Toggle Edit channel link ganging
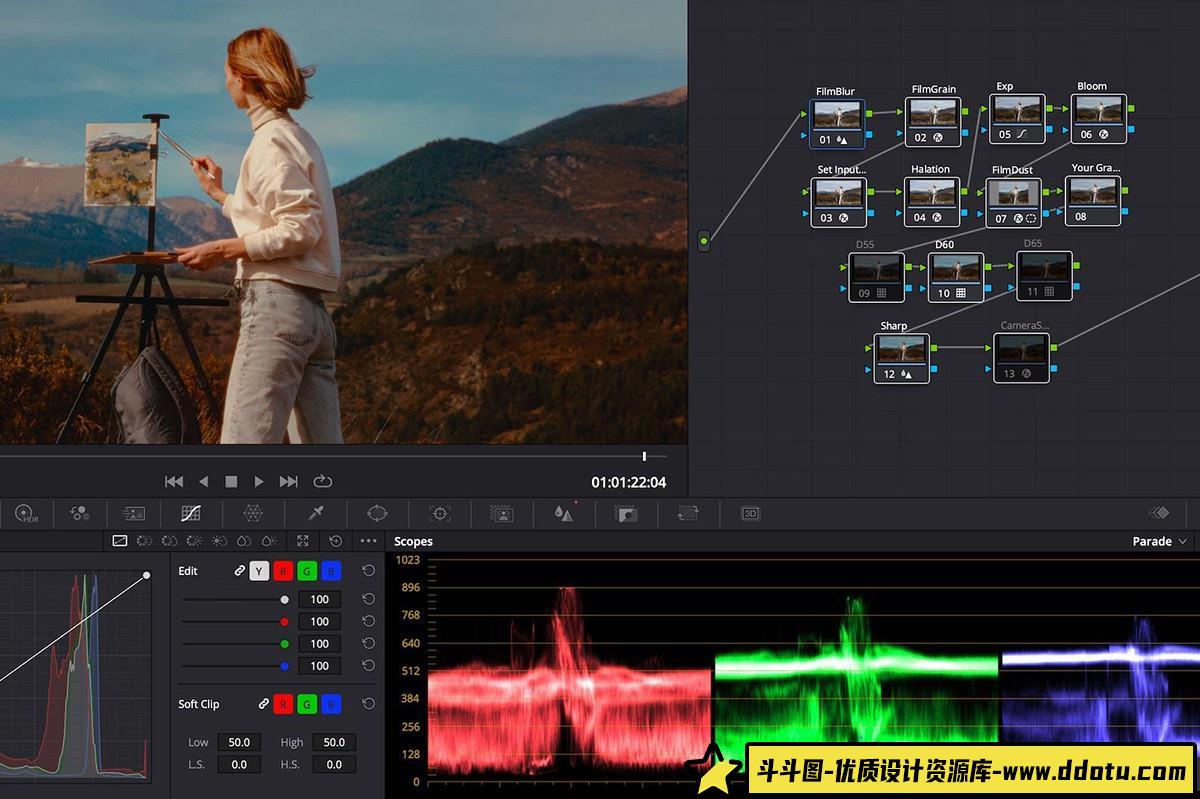Image resolution: width=1200 pixels, height=799 pixels. tap(239, 571)
